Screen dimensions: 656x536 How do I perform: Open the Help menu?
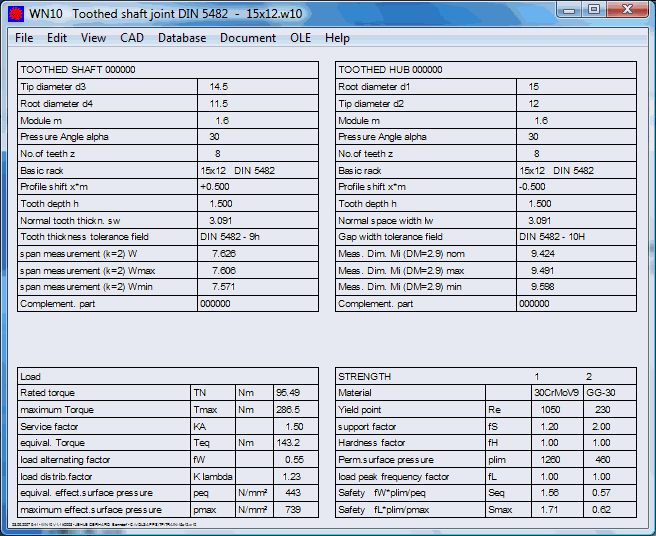coord(338,38)
